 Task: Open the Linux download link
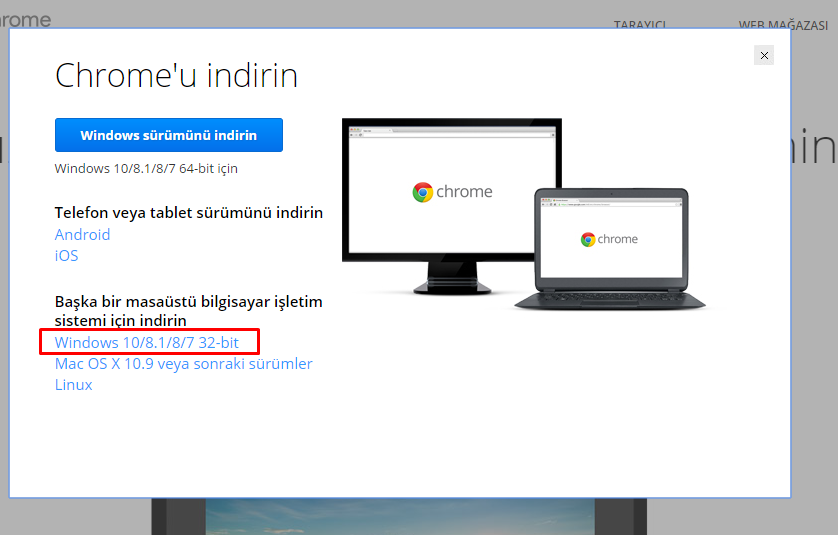click(x=73, y=385)
